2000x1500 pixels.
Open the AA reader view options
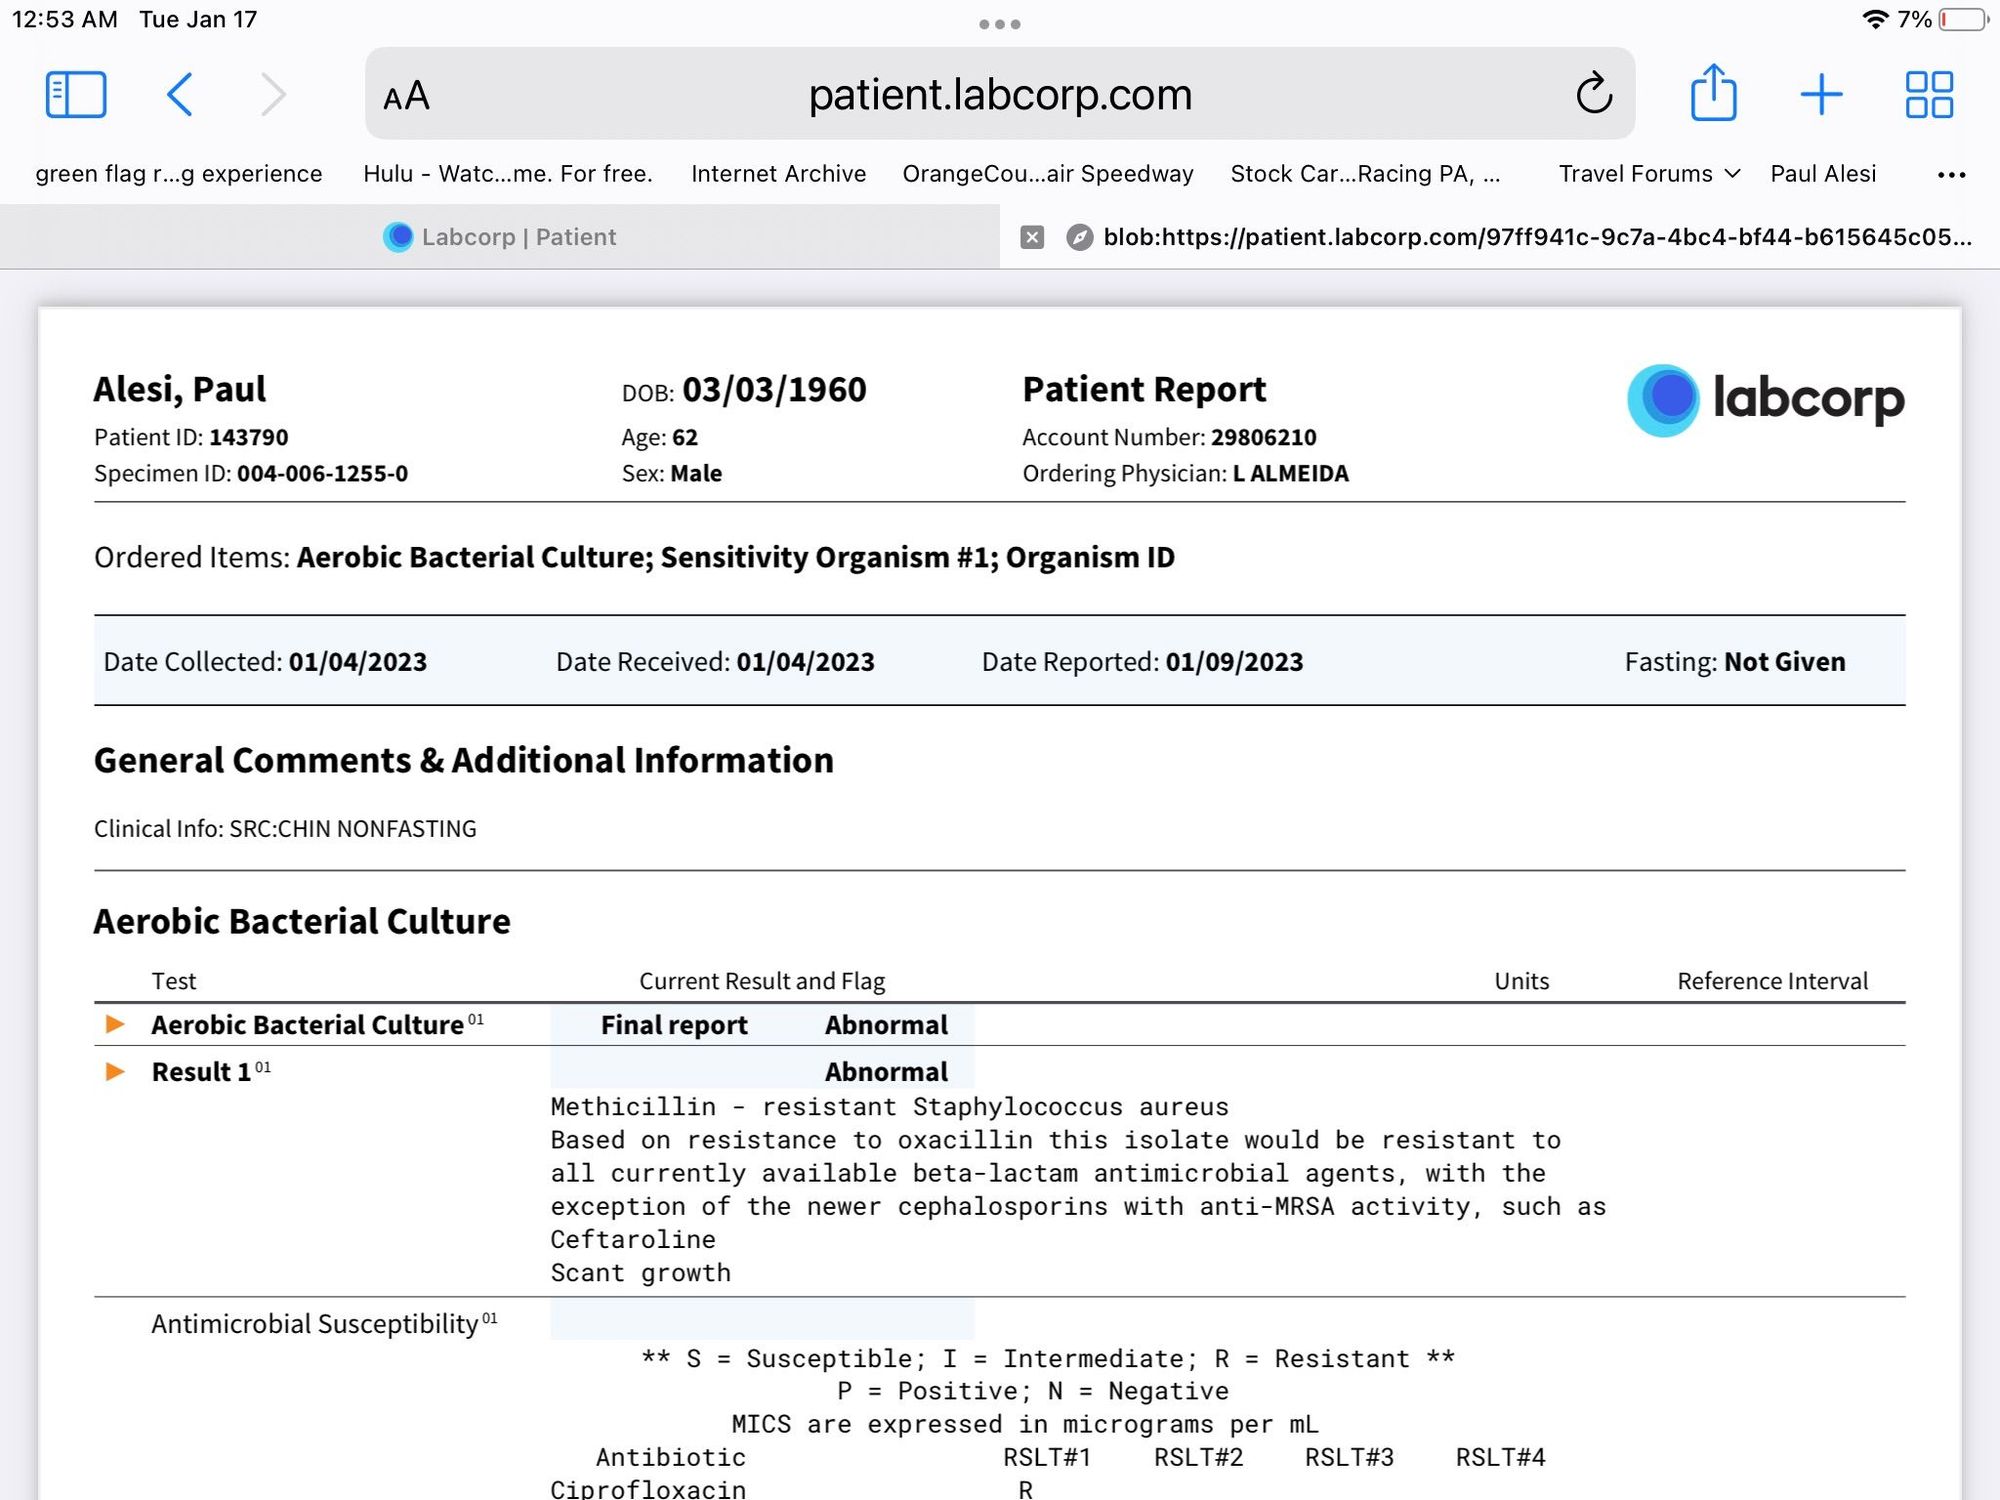[407, 97]
